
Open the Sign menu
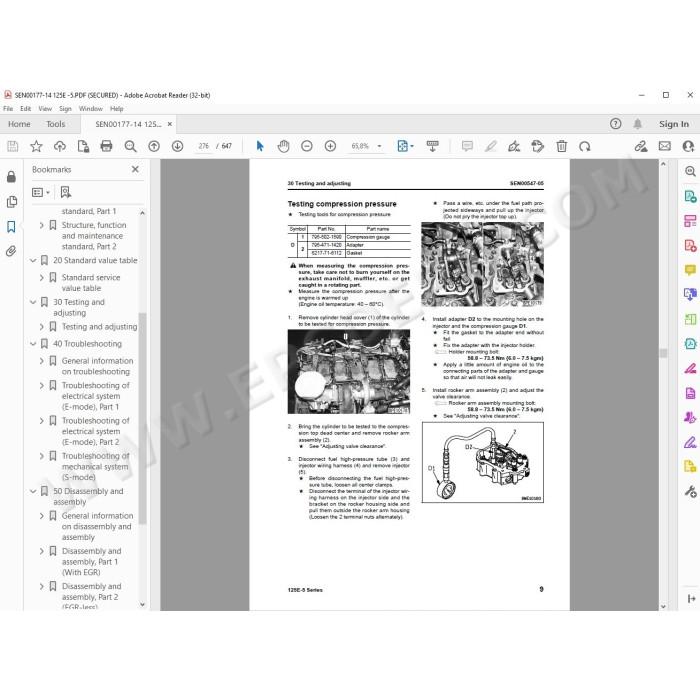click(x=65, y=108)
